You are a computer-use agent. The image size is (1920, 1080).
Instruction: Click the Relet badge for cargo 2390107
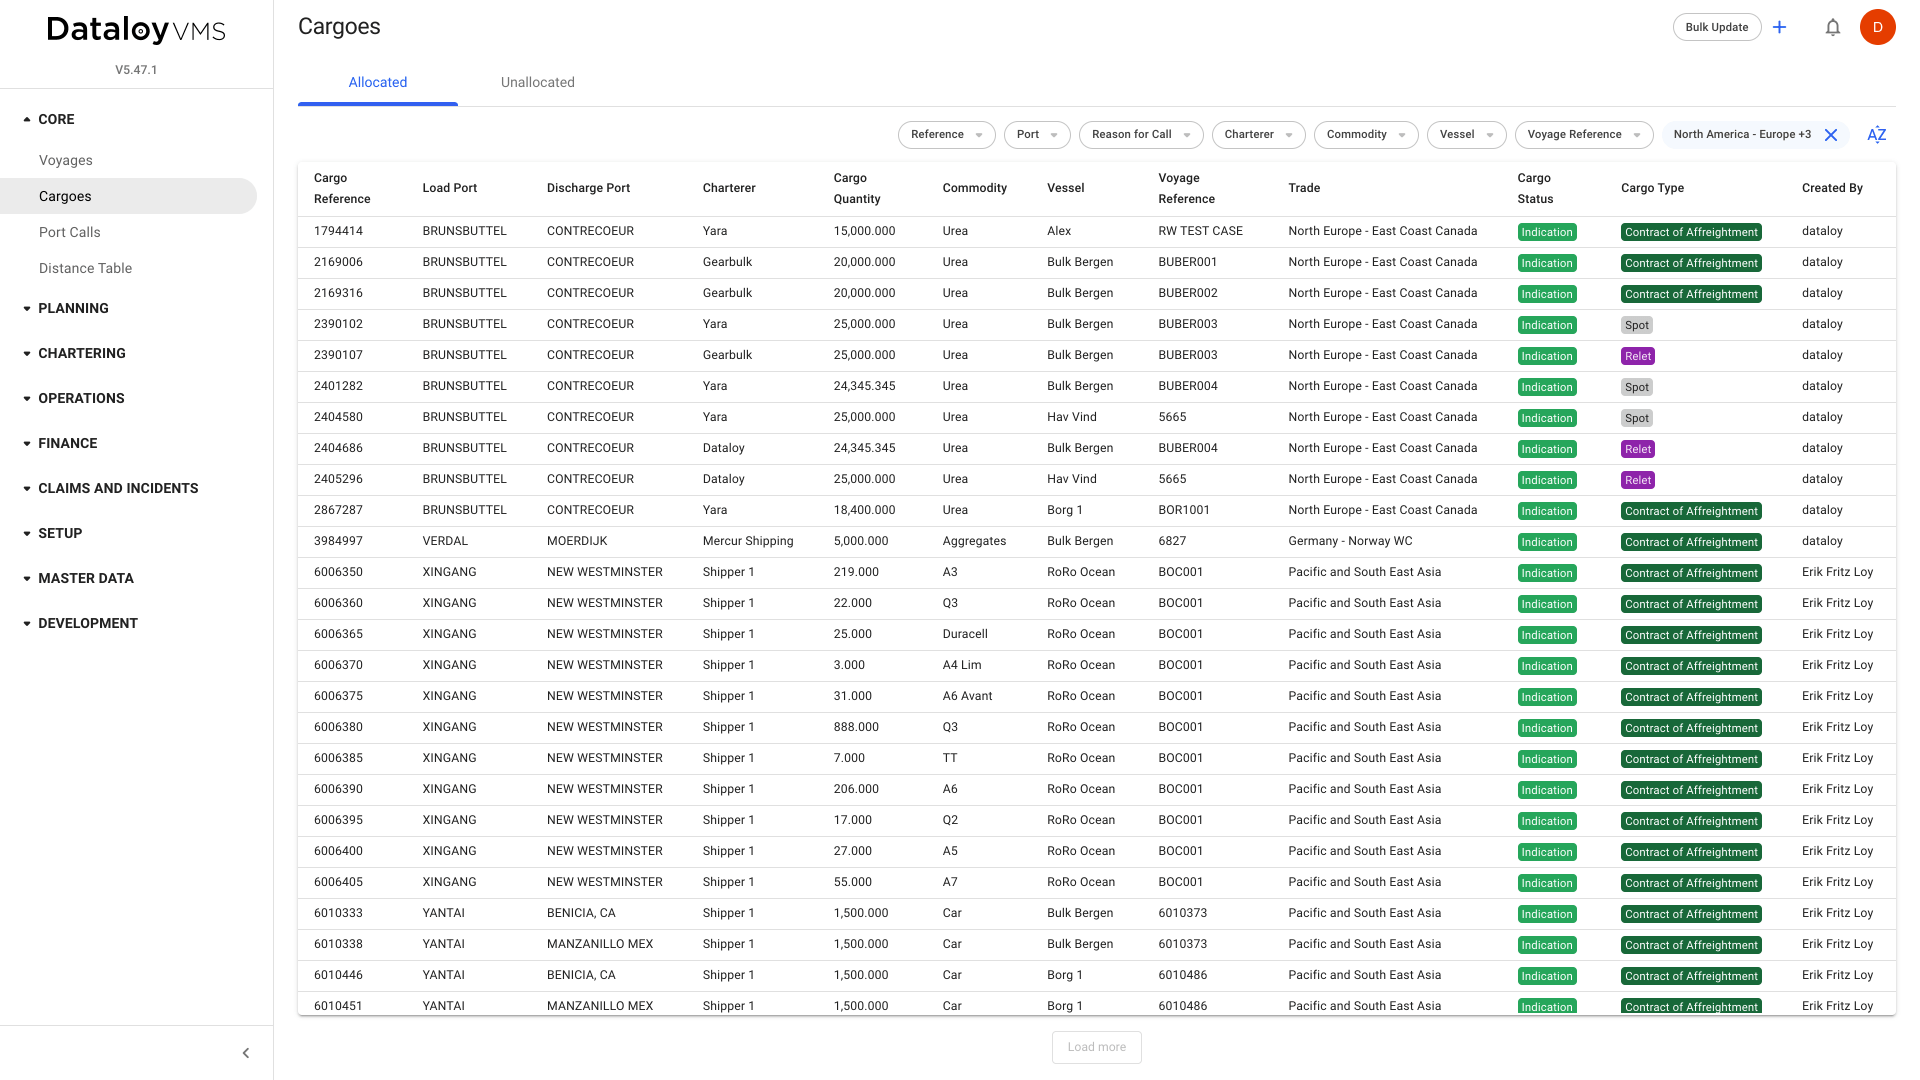pos(1637,356)
